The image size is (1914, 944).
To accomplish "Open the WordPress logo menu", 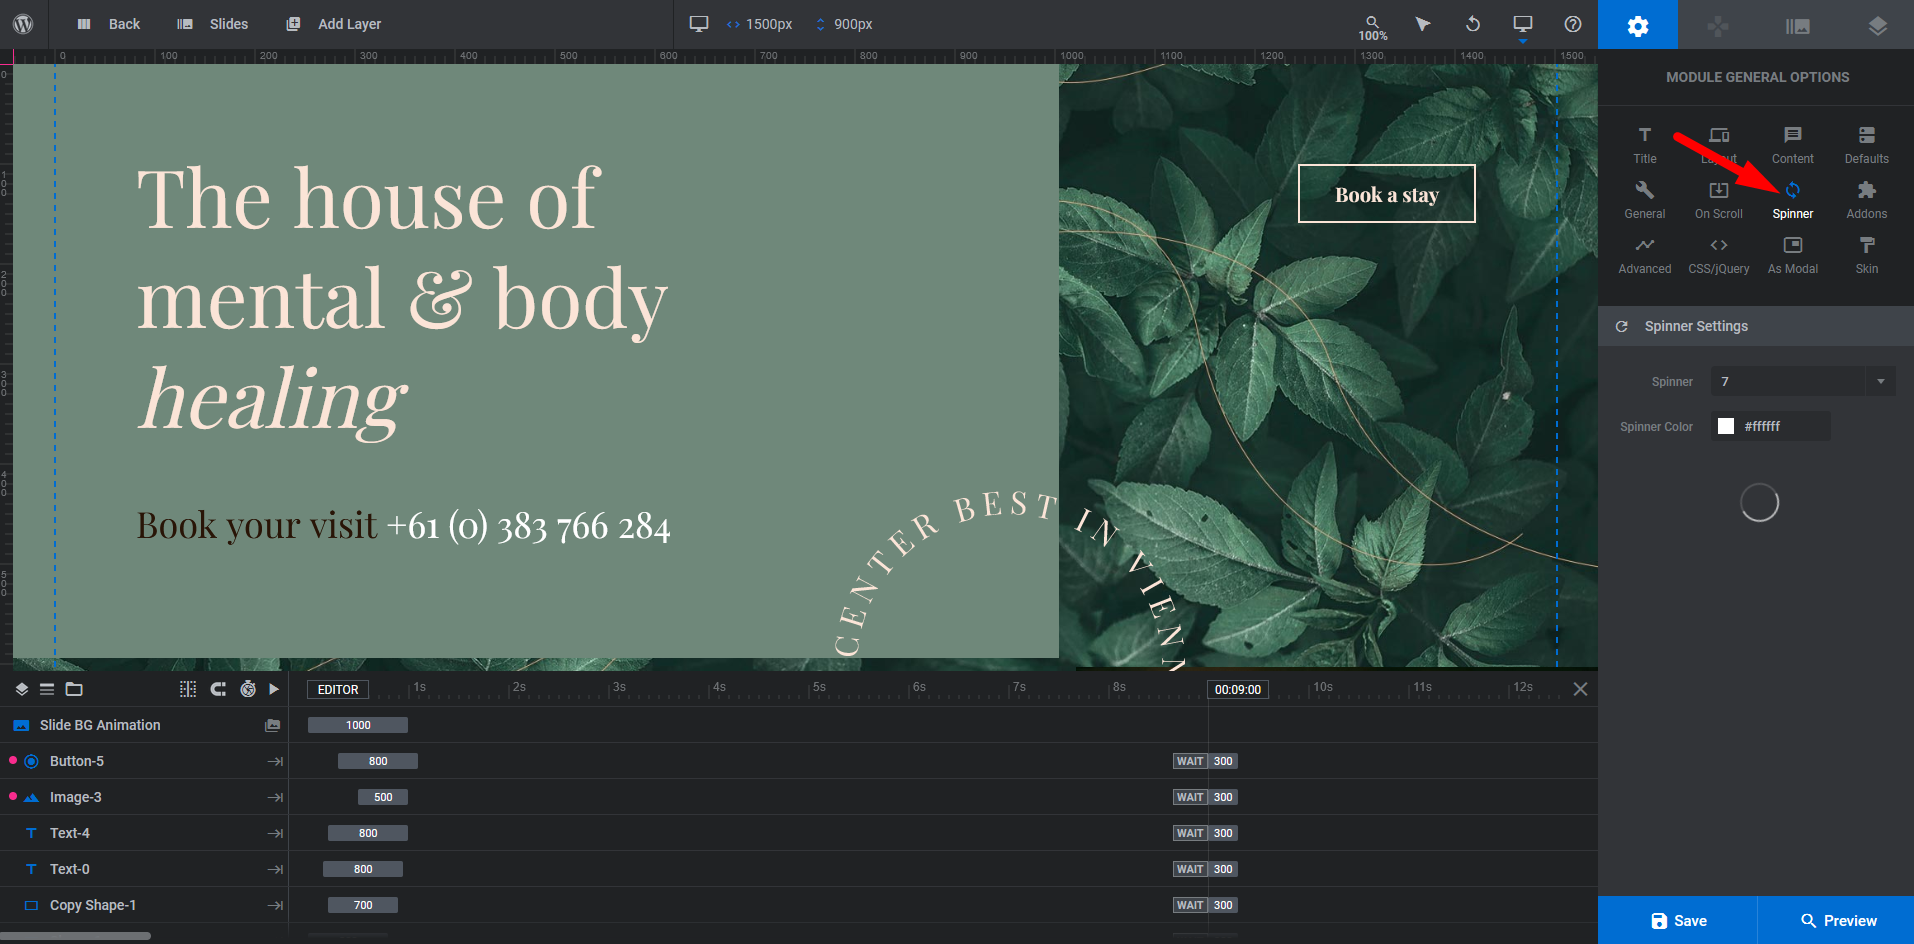I will 23,24.
